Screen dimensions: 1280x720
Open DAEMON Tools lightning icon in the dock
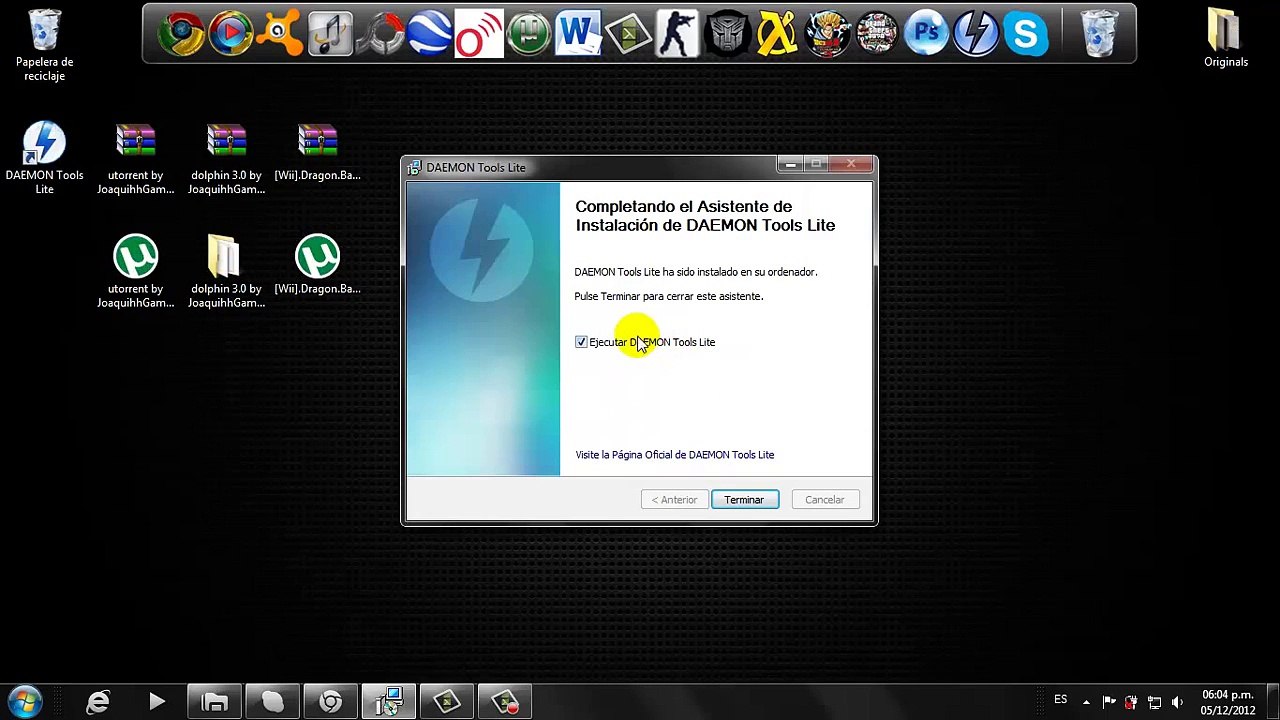coord(975,34)
